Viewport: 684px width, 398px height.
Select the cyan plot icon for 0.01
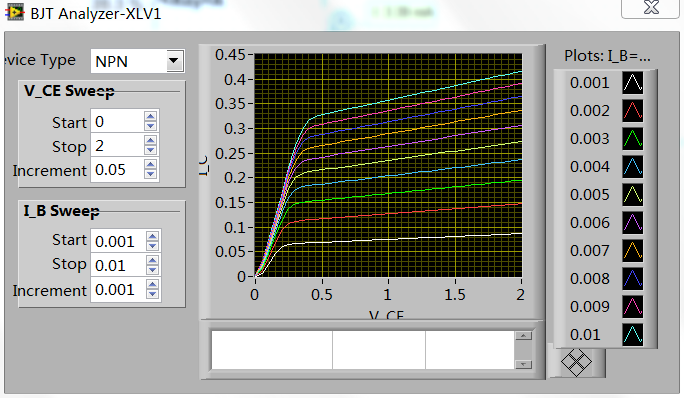tap(633, 335)
